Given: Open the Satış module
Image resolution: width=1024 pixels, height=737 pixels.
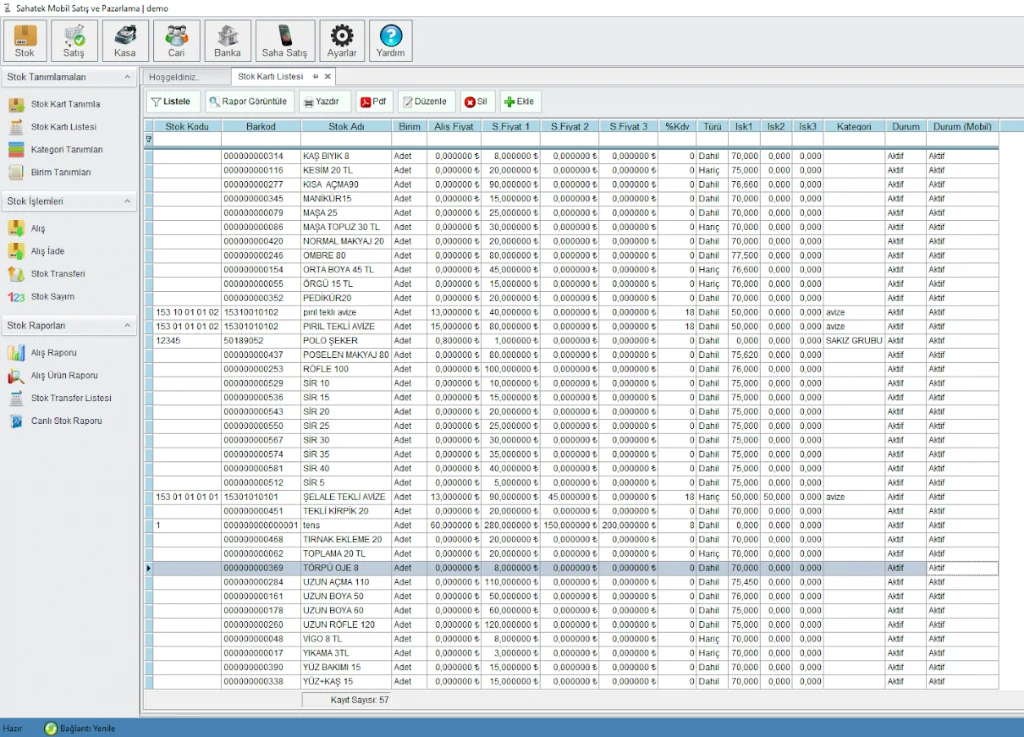Looking at the screenshot, I should click(74, 40).
